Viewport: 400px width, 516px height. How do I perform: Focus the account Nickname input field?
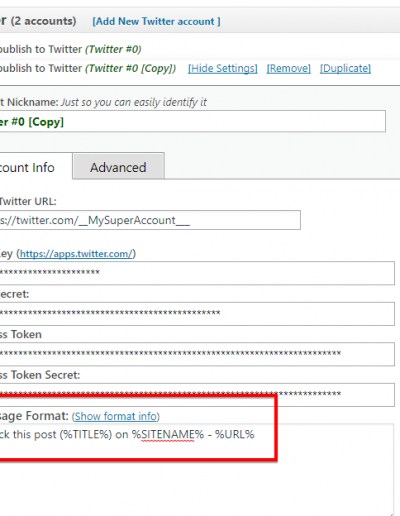(193, 121)
